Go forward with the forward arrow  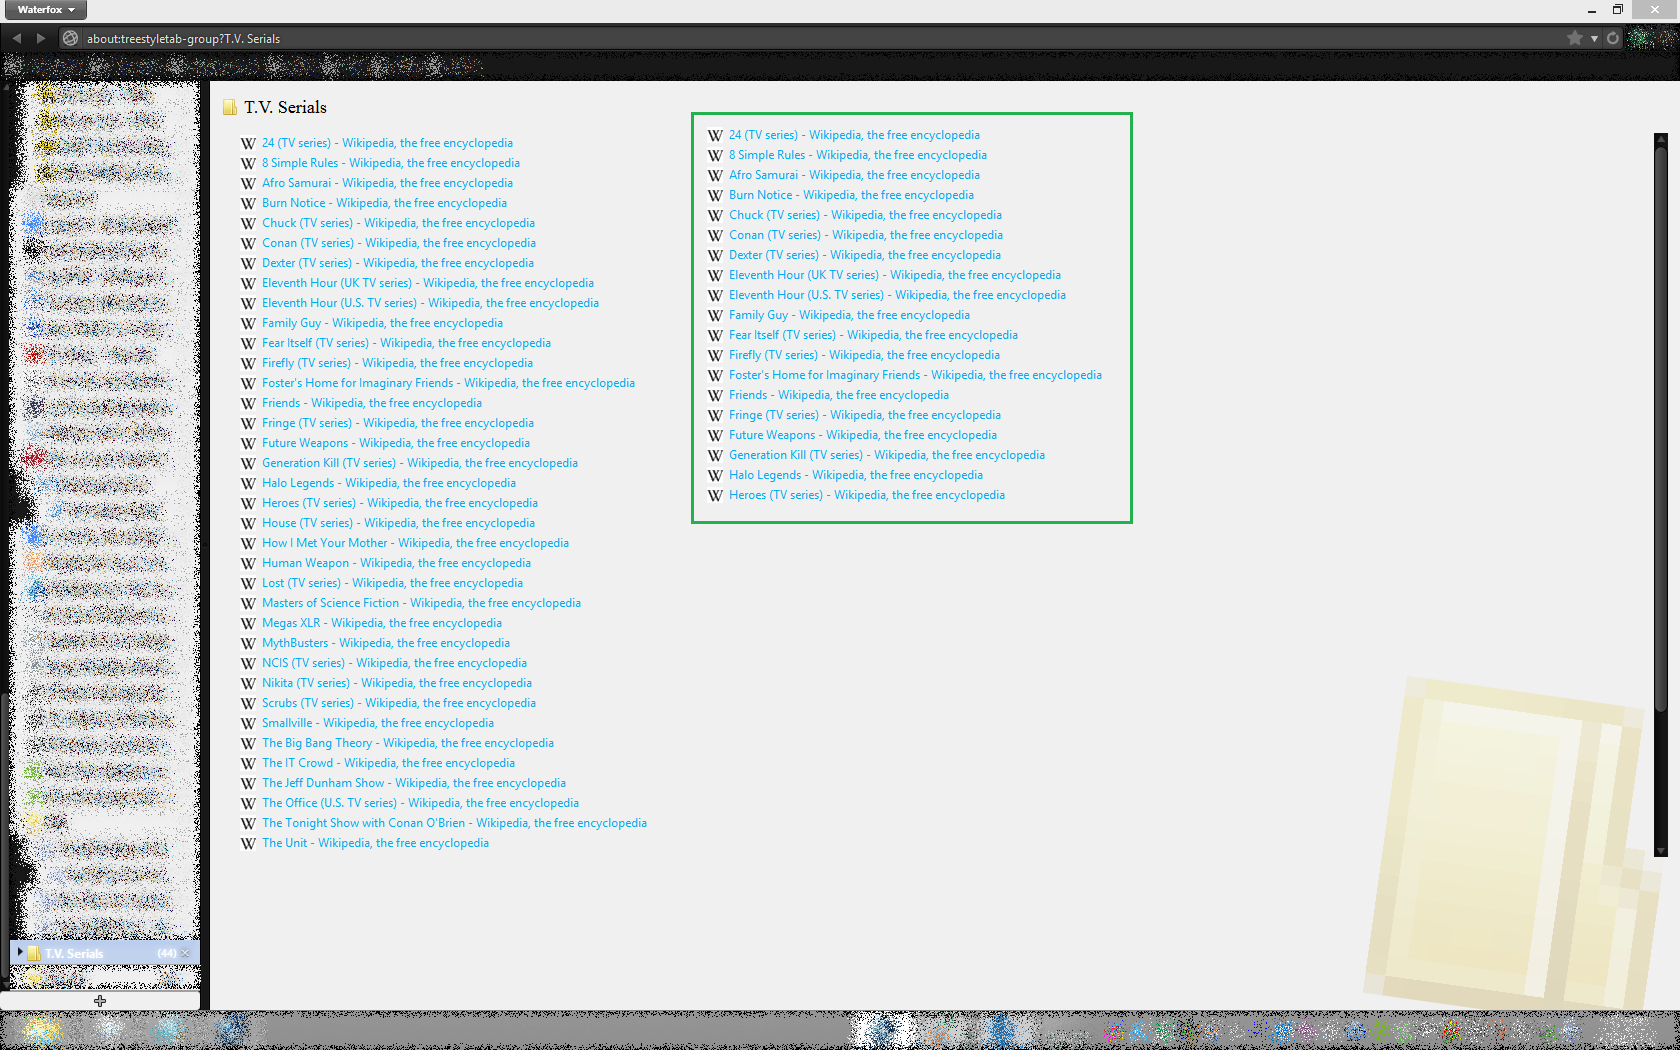[41, 38]
